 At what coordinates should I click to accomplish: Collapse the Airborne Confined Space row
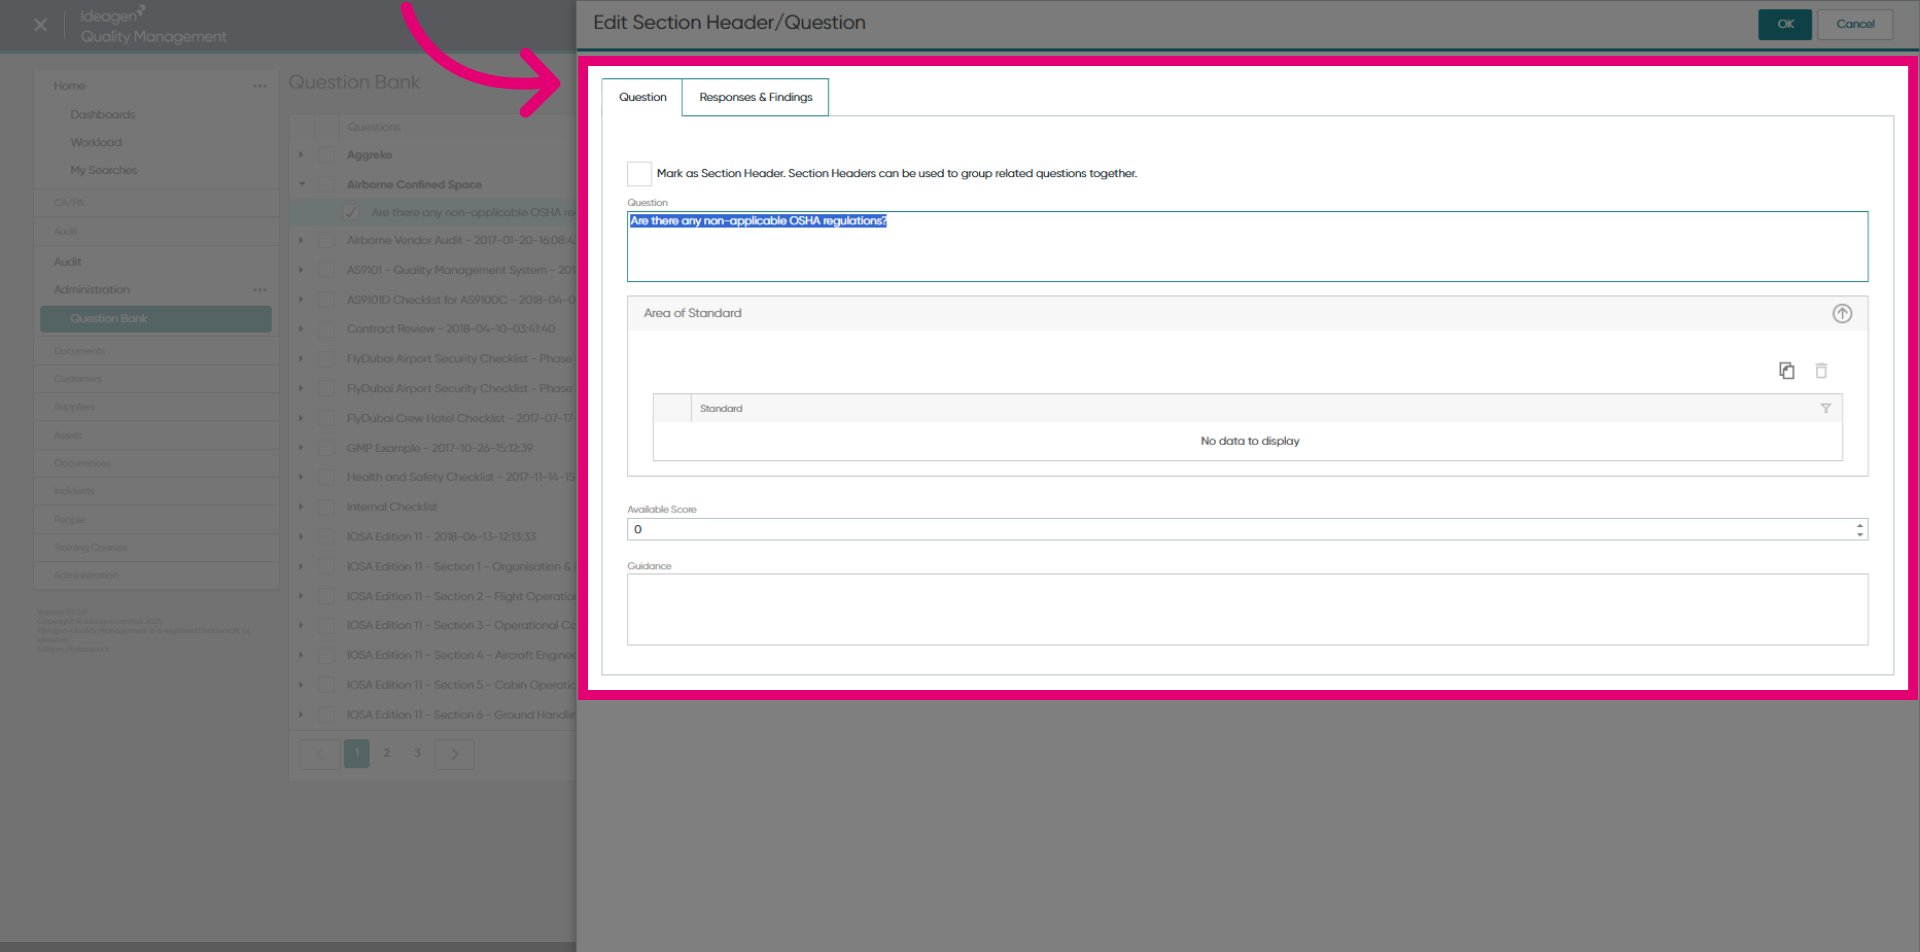(x=301, y=185)
